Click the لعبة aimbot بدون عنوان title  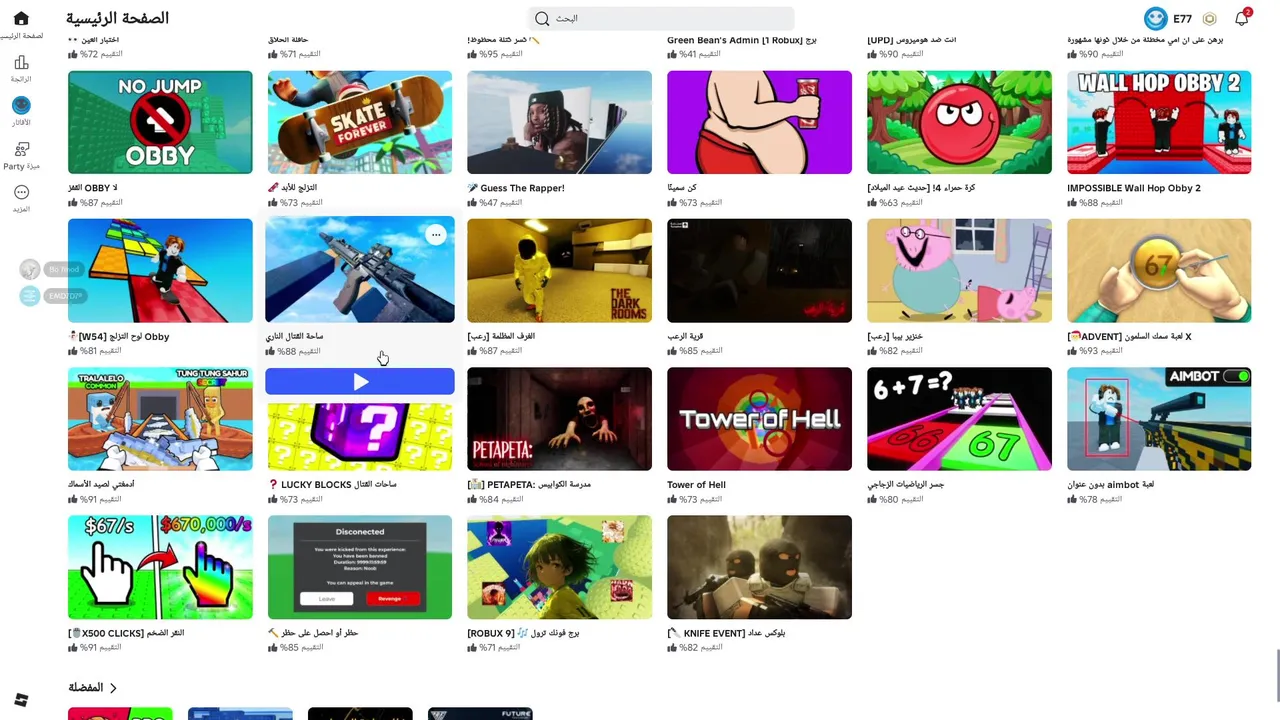1110,485
